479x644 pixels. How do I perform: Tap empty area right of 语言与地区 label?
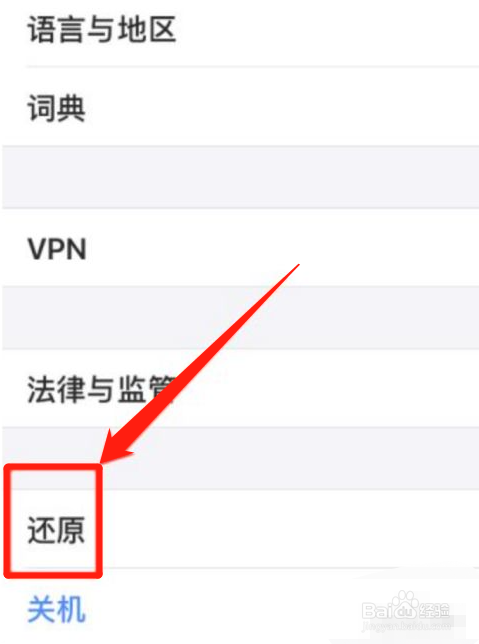[x=327, y=31]
